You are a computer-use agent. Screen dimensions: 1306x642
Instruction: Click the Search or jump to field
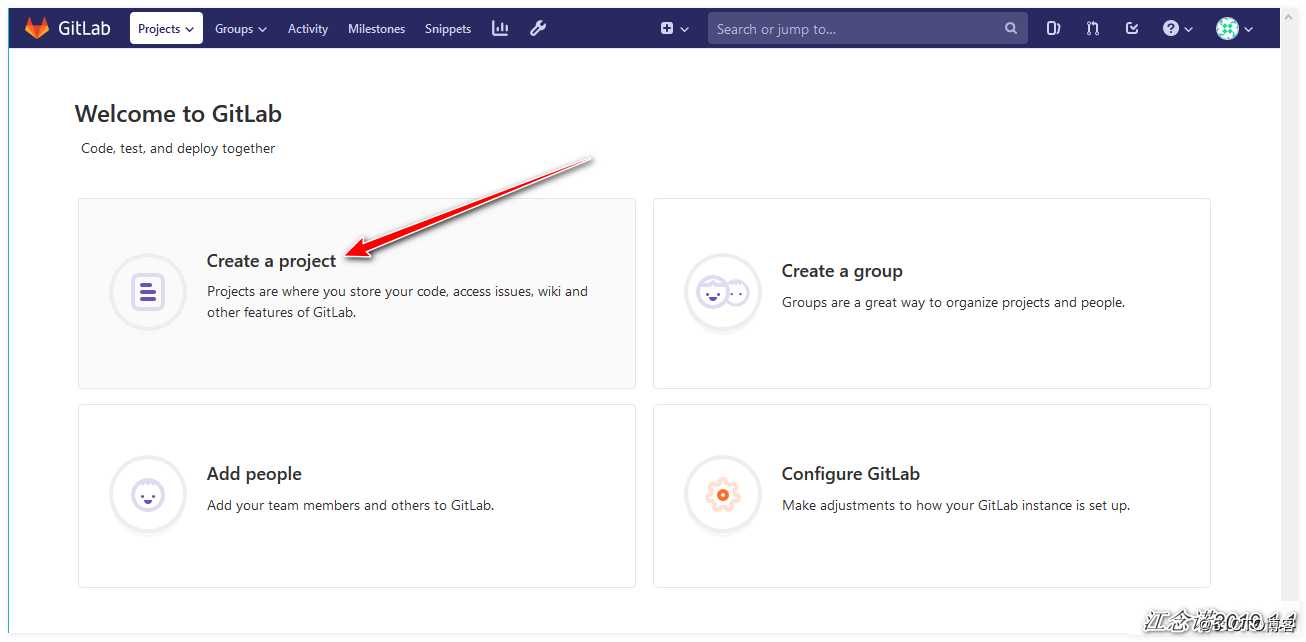[x=868, y=29]
